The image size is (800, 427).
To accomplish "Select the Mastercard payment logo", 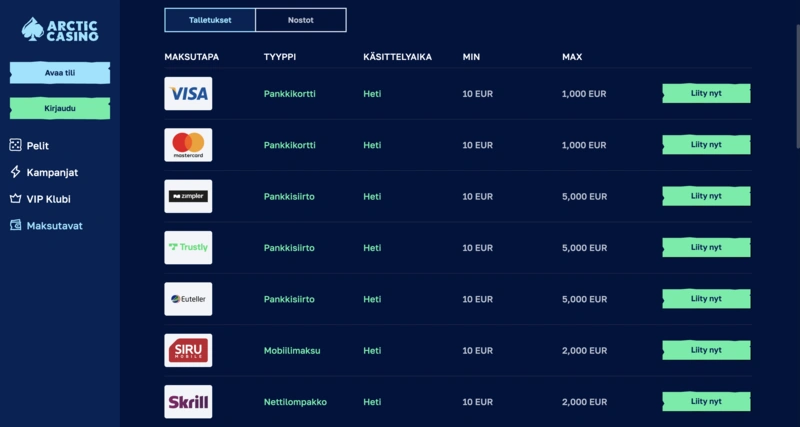I will click(188, 145).
